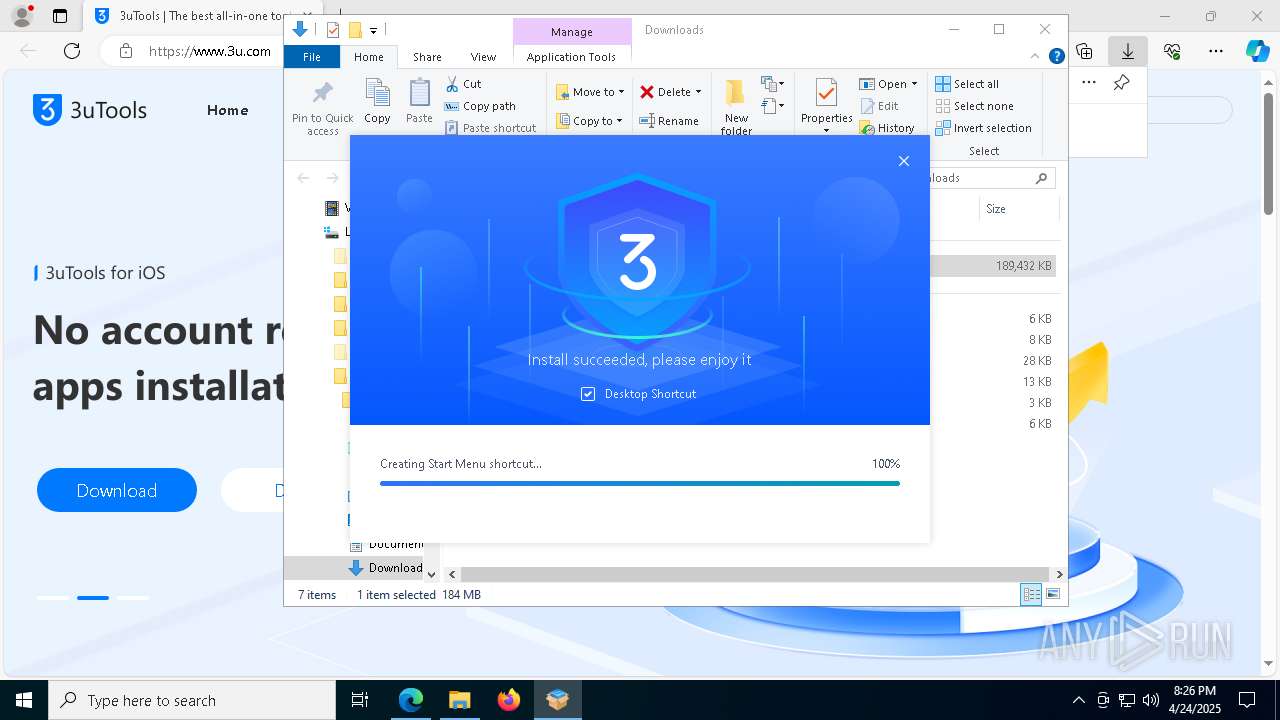Click Edit in the Explorer ribbon
The width and height of the screenshot is (1280, 720).
pos(879,106)
